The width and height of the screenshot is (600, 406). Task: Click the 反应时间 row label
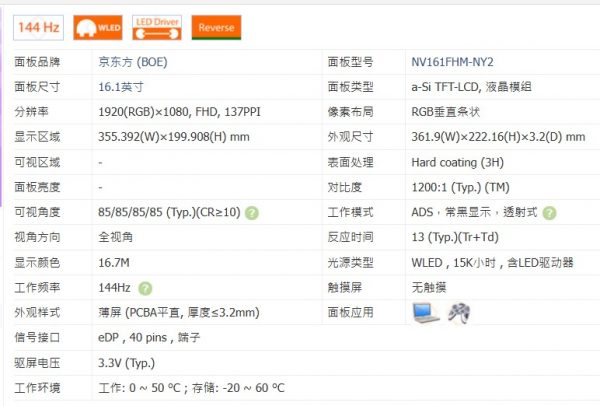[350, 237]
